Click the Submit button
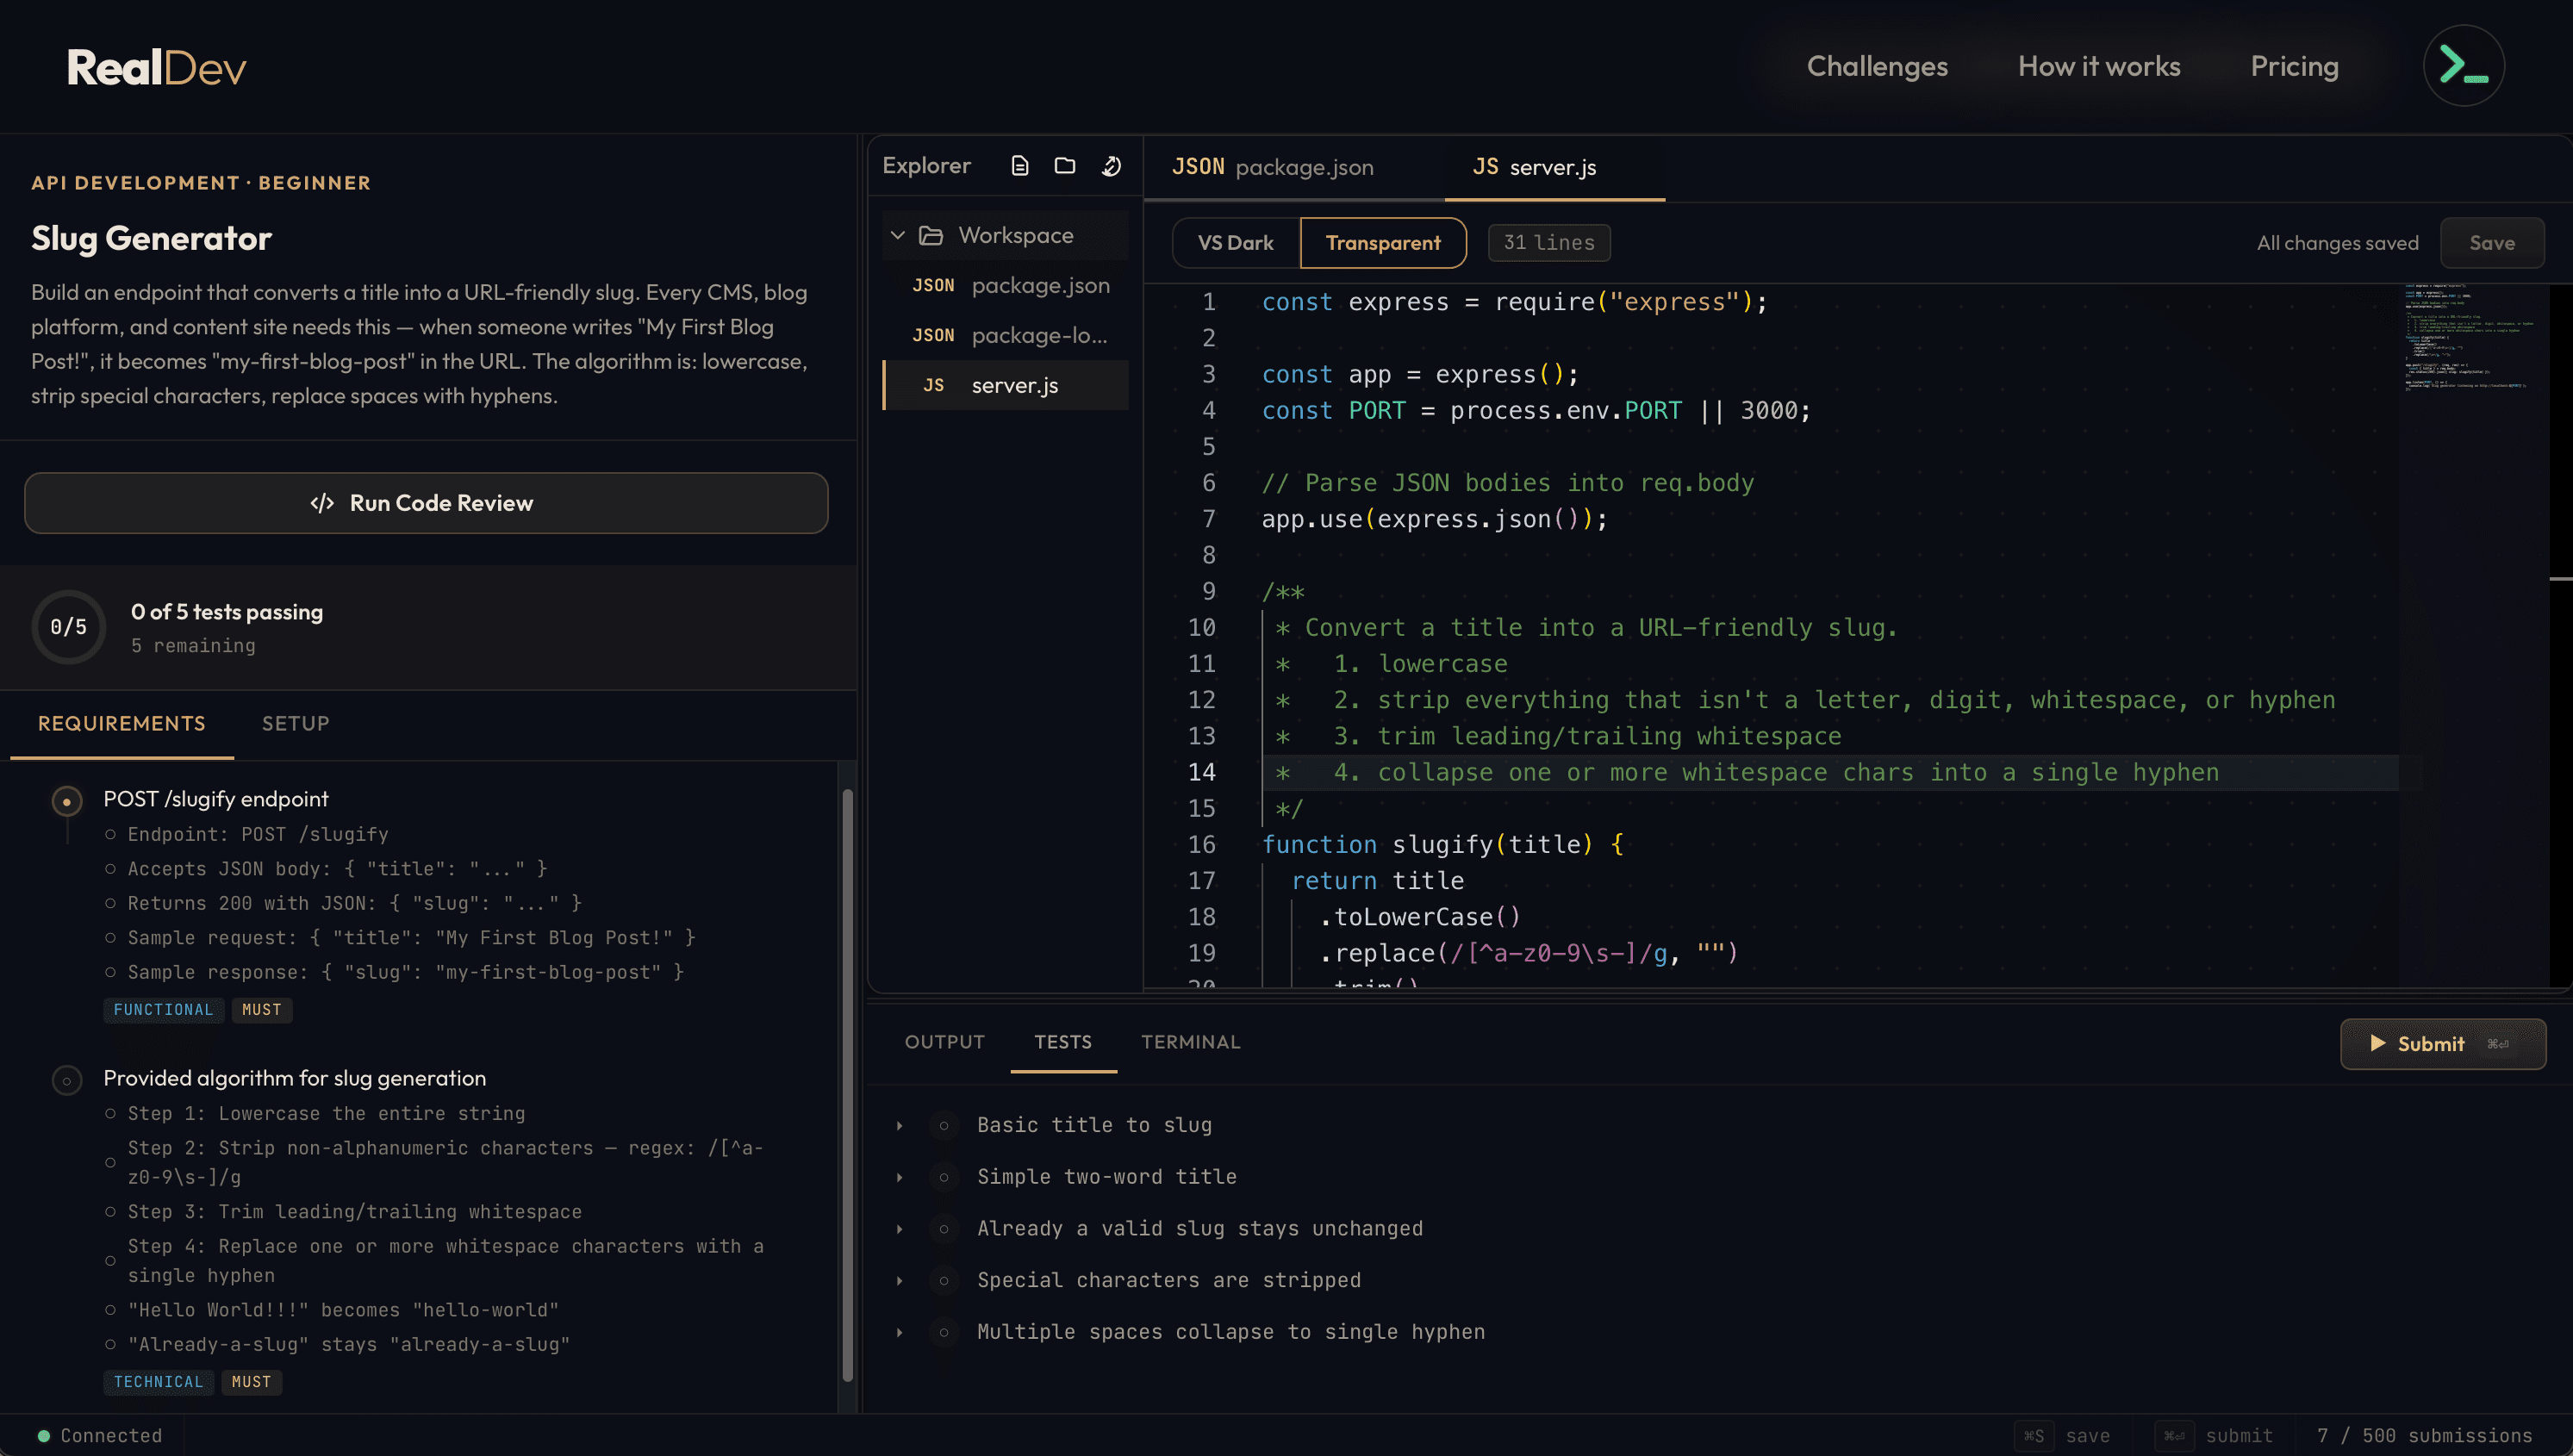 coord(2443,1044)
